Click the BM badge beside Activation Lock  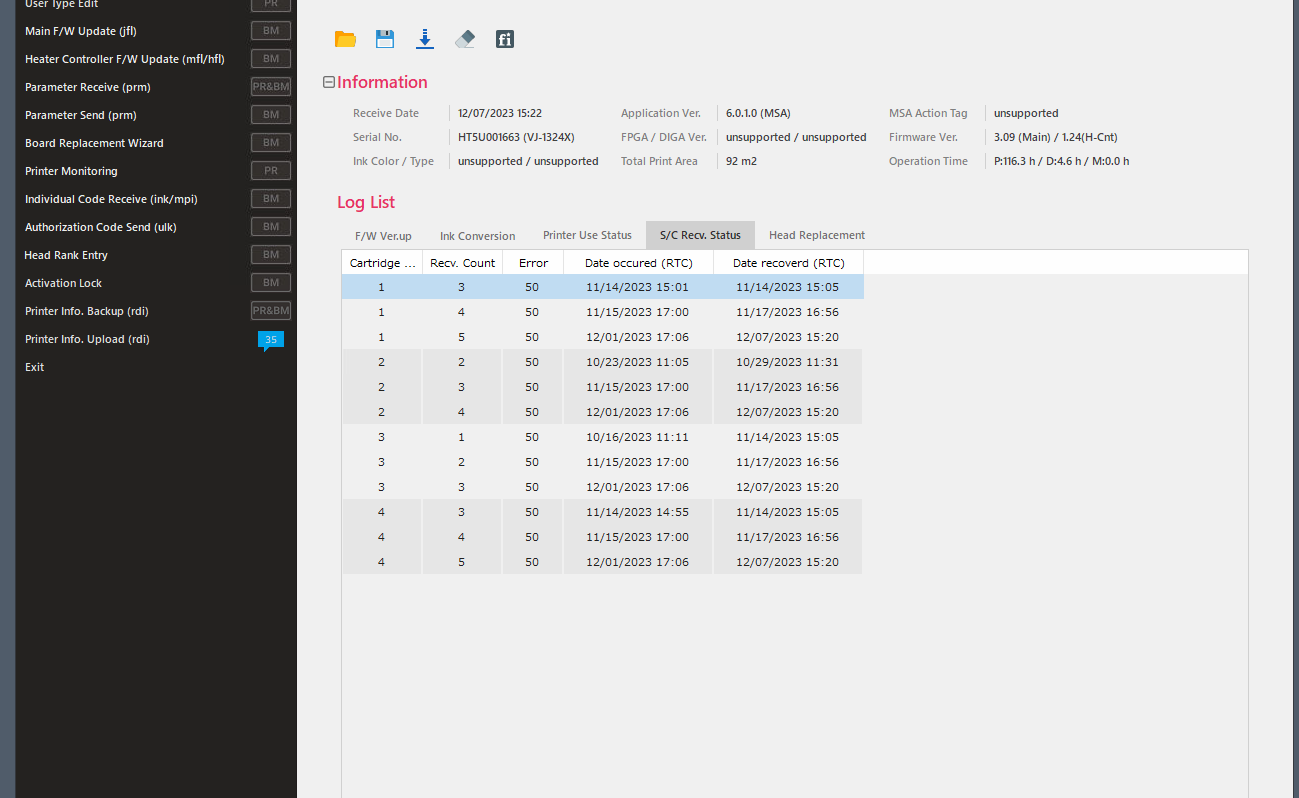click(271, 283)
